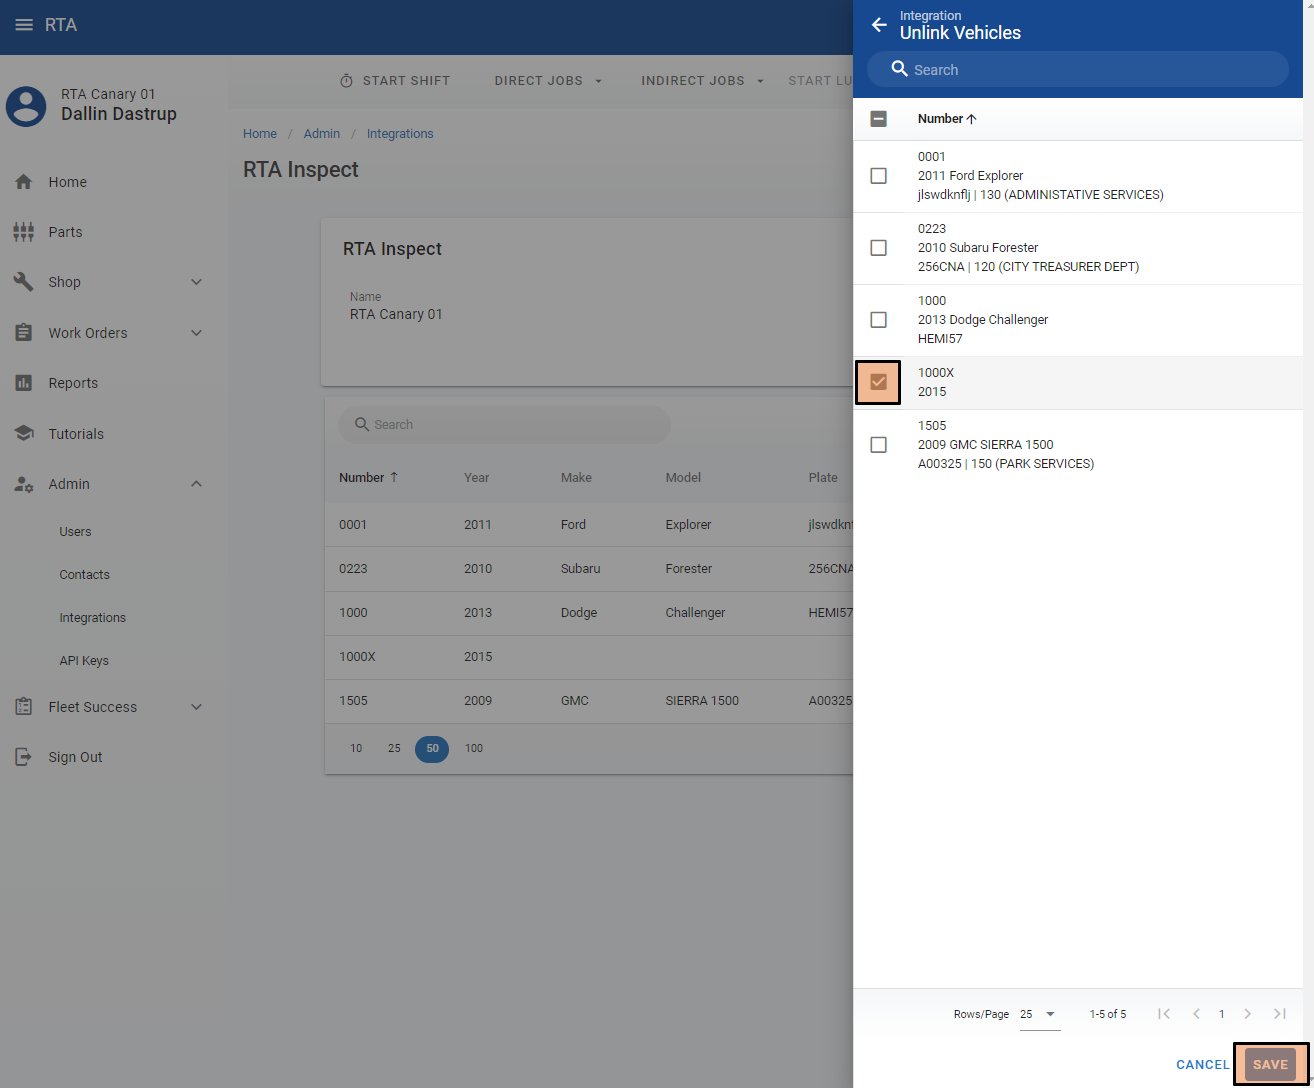The width and height of the screenshot is (1314, 1088).
Task: Click the Tutorials graduation cap icon
Action: tap(24, 433)
